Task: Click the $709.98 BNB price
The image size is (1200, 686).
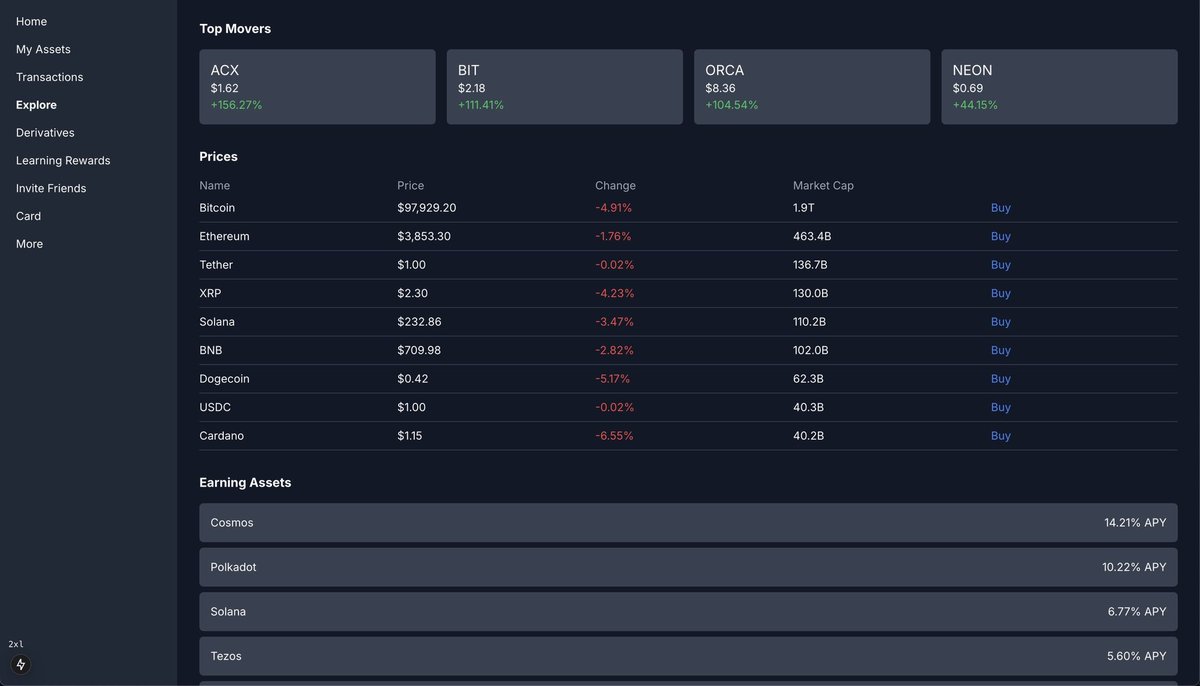Action: point(419,351)
